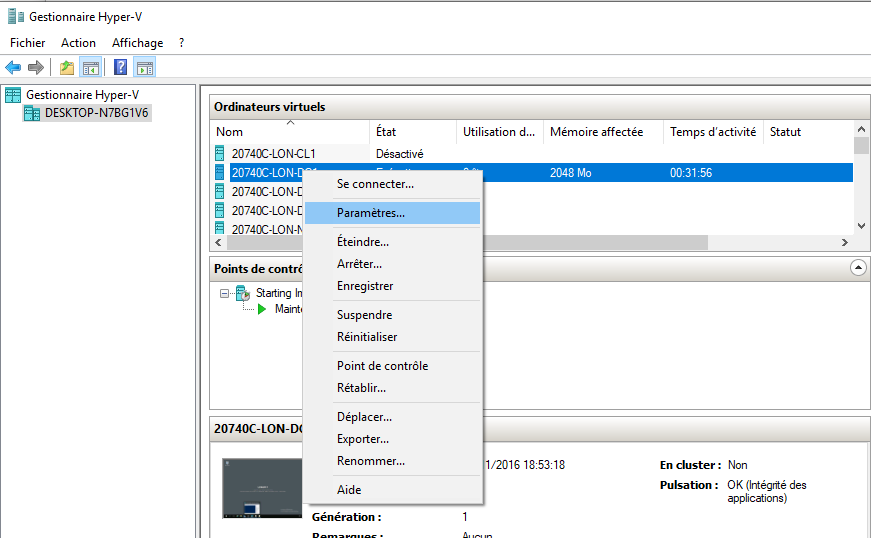Click the Pulsation OK heartbeat value
This screenshot has width=871, height=538.
tap(767, 491)
